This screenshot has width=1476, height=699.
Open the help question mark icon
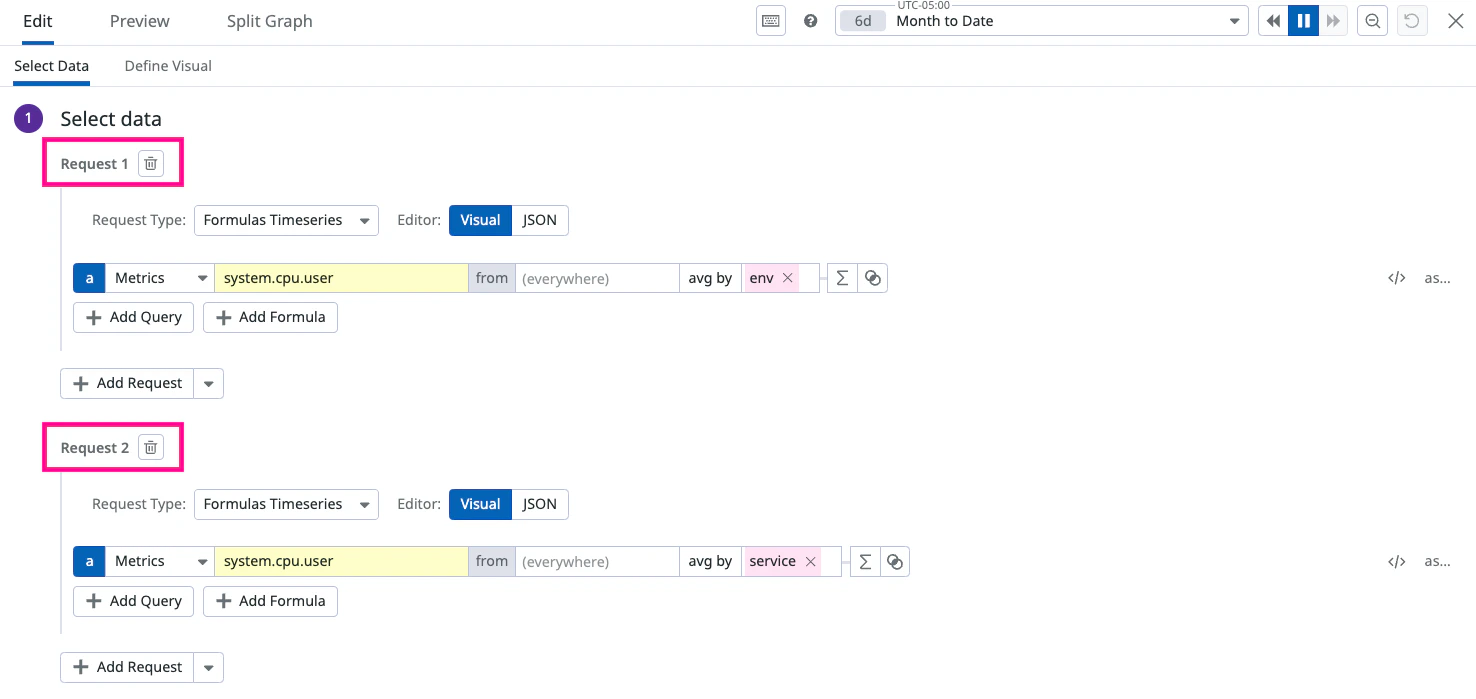[811, 21]
